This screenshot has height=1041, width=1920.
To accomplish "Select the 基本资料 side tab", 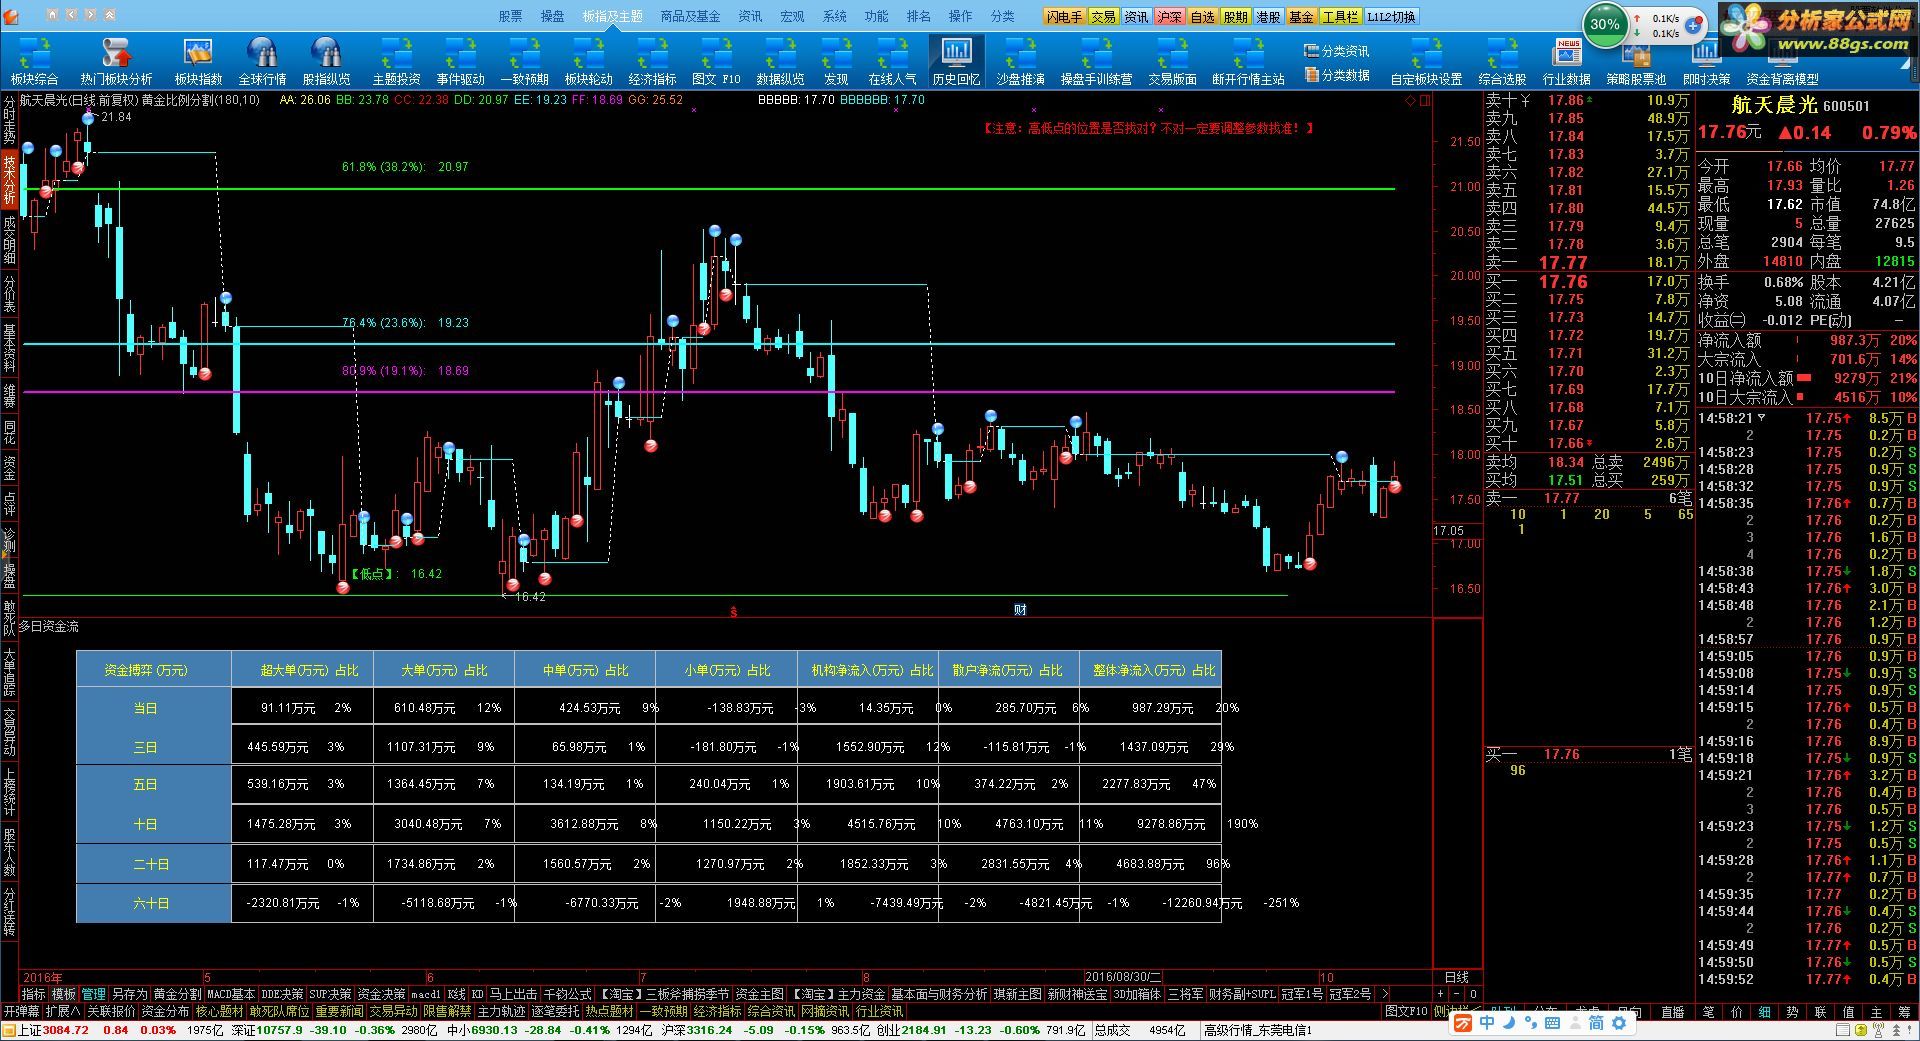I will point(9,347).
